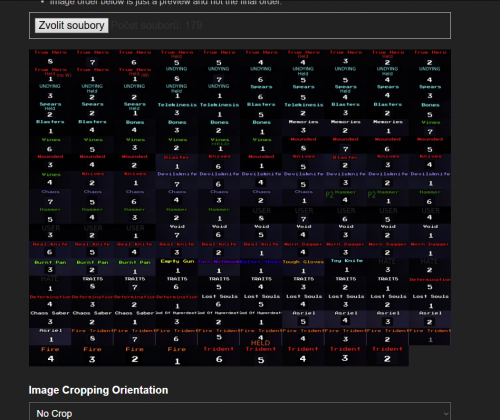Select the Tough Gloves 1 thumbnail
500x420 pixels.
[303, 267]
